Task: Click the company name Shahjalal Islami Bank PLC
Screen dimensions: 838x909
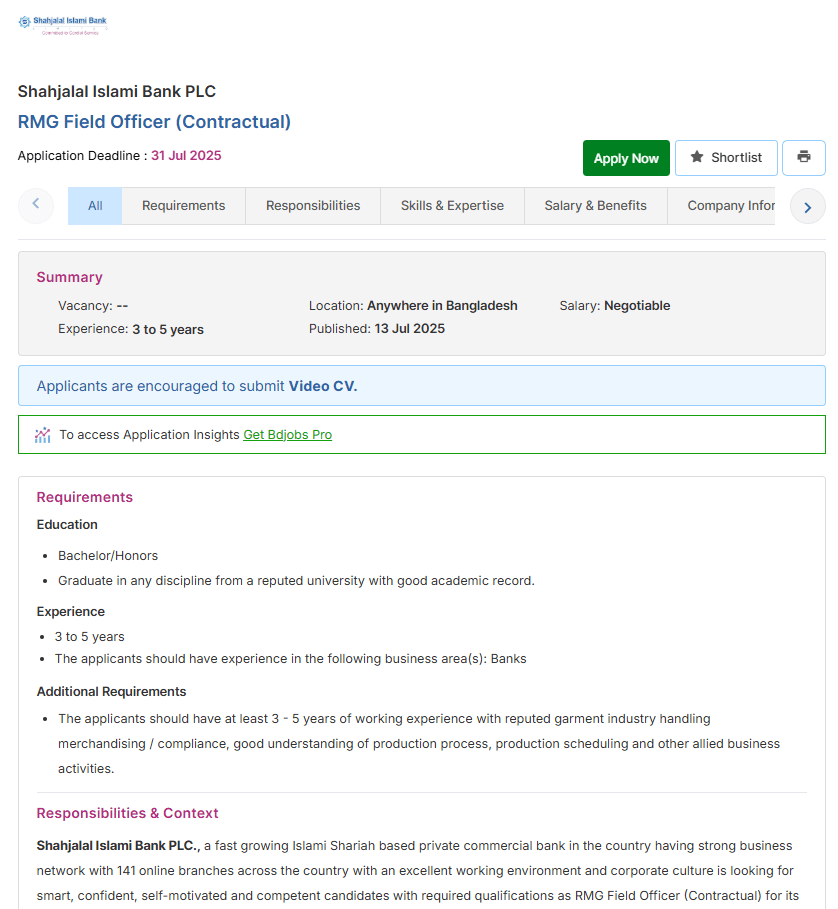Action: 117,92
